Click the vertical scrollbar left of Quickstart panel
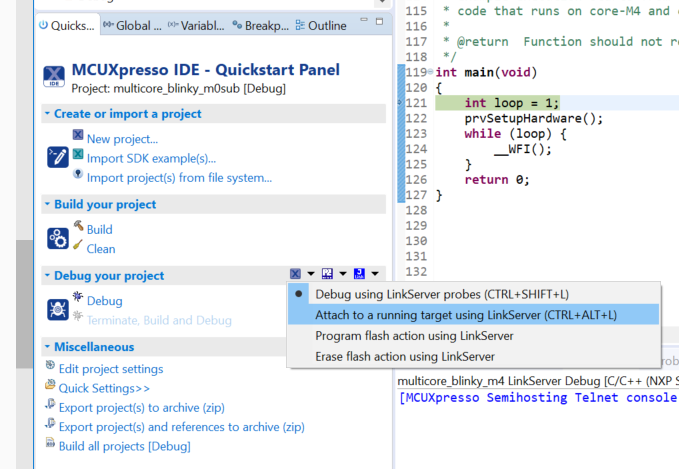 click(25, 304)
